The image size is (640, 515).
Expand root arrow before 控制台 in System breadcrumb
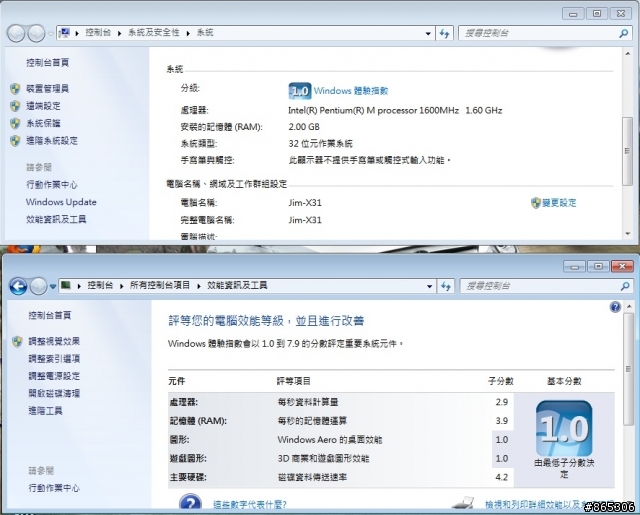[77, 33]
